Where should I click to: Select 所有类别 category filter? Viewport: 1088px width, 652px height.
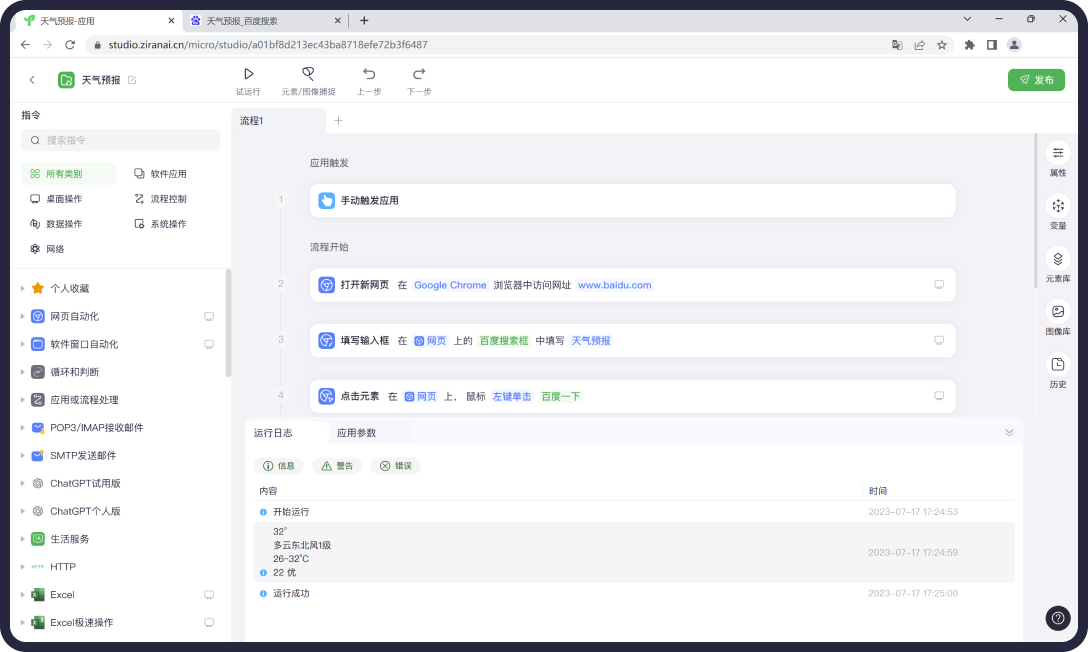click(68, 173)
